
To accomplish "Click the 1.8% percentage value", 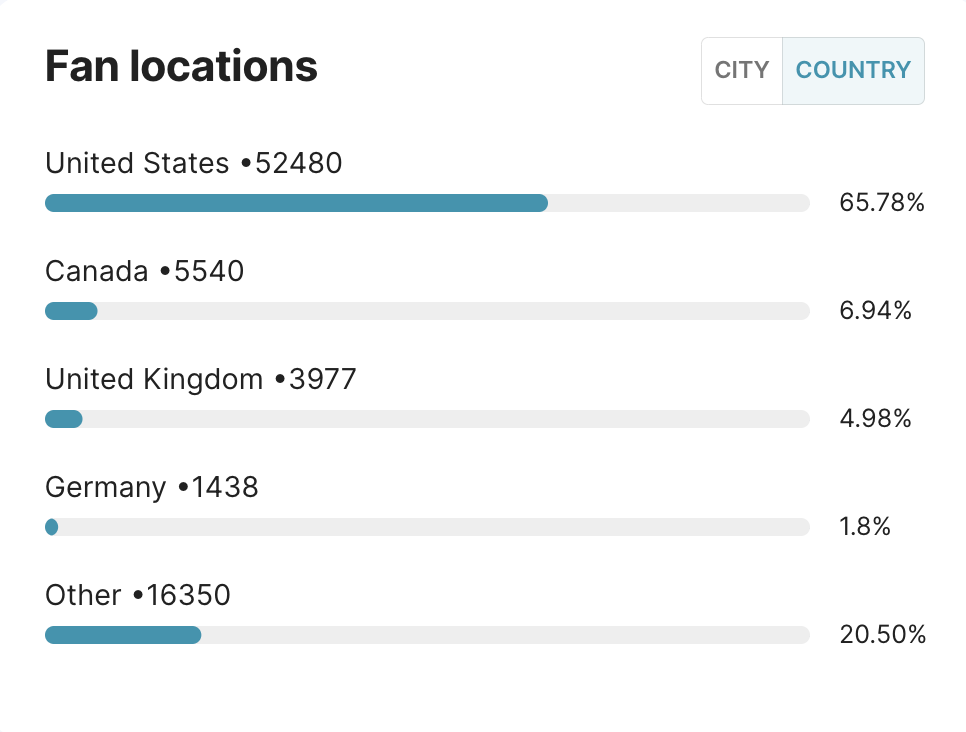I will [865, 527].
